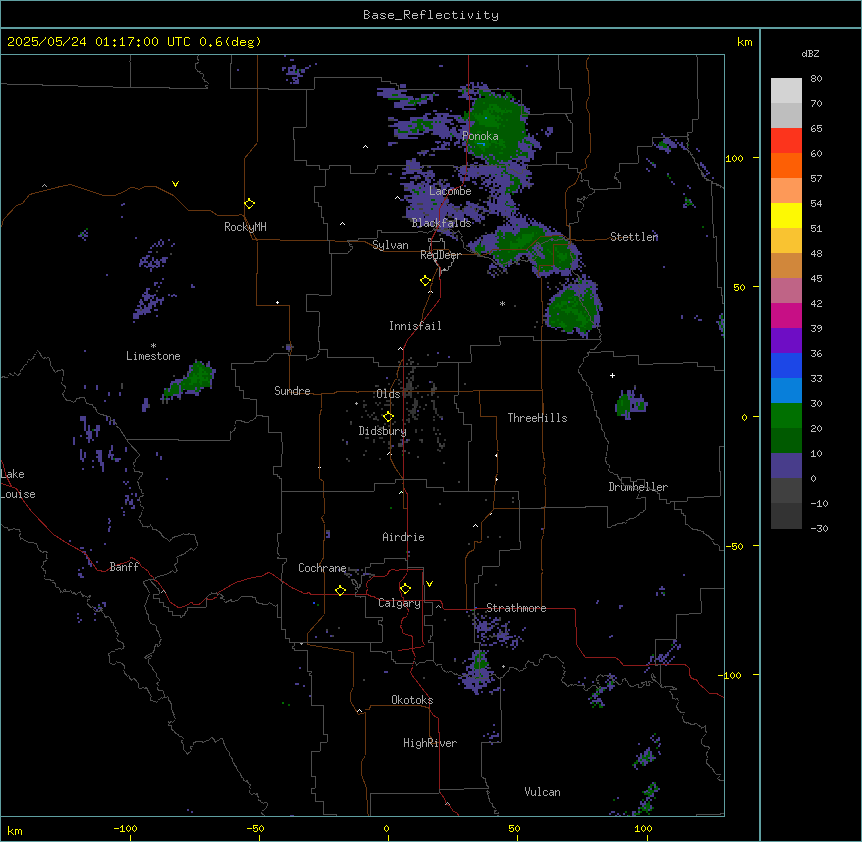Select the light blue 33-30 dBZ swatch
This screenshot has width=862, height=842.
pos(786,391)
